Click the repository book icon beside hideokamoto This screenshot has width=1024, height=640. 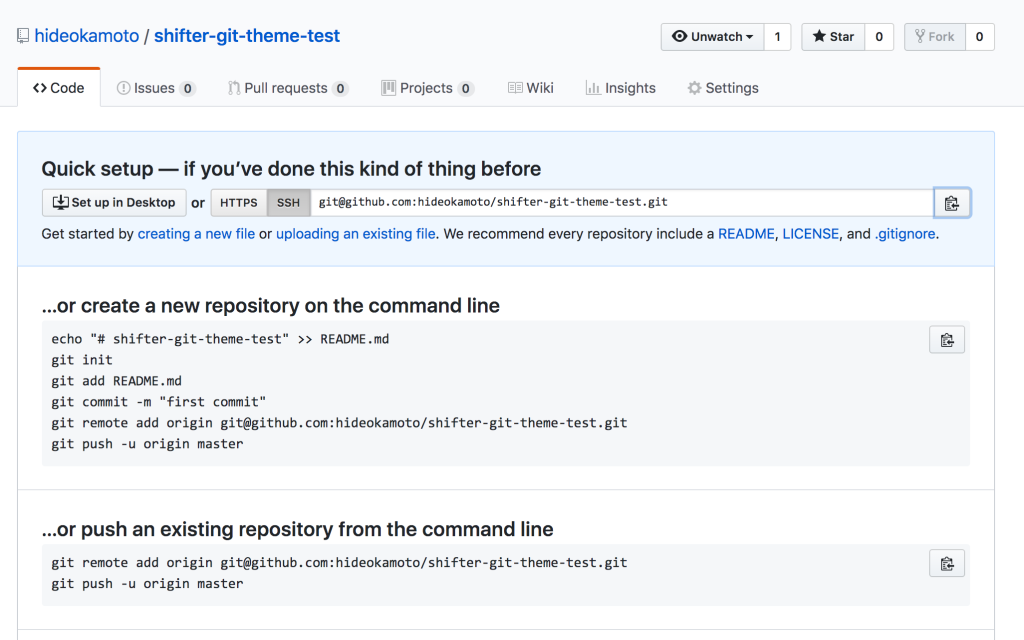23,36
